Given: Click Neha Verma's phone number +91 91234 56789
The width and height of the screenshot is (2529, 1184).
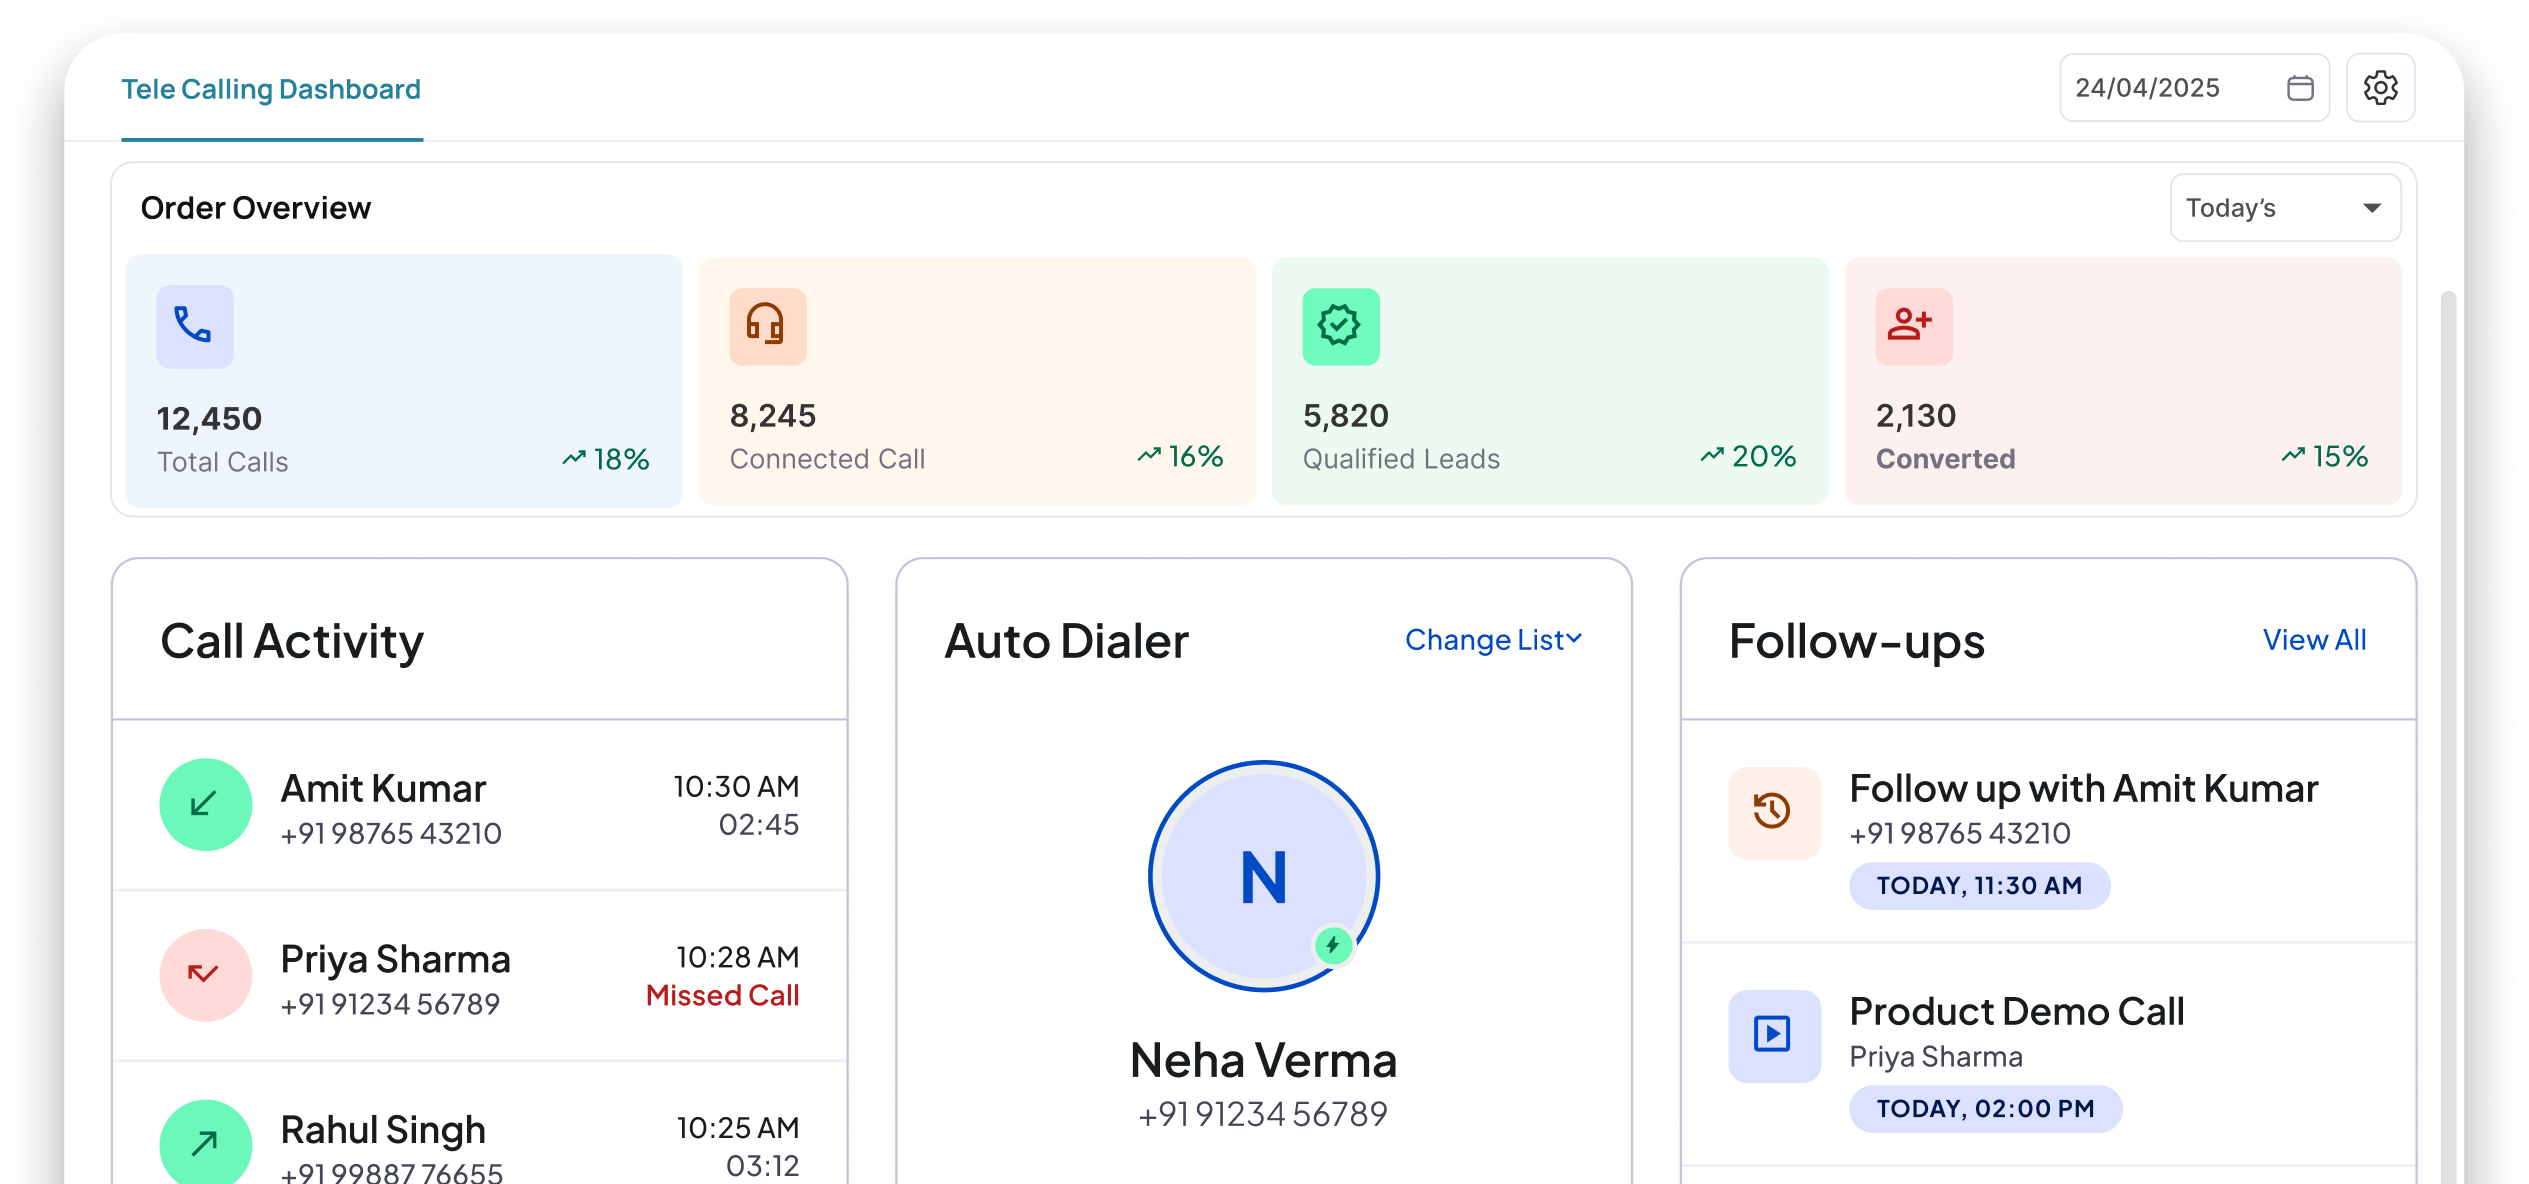Looking at the screenshot, I should pos(1263,1114).
